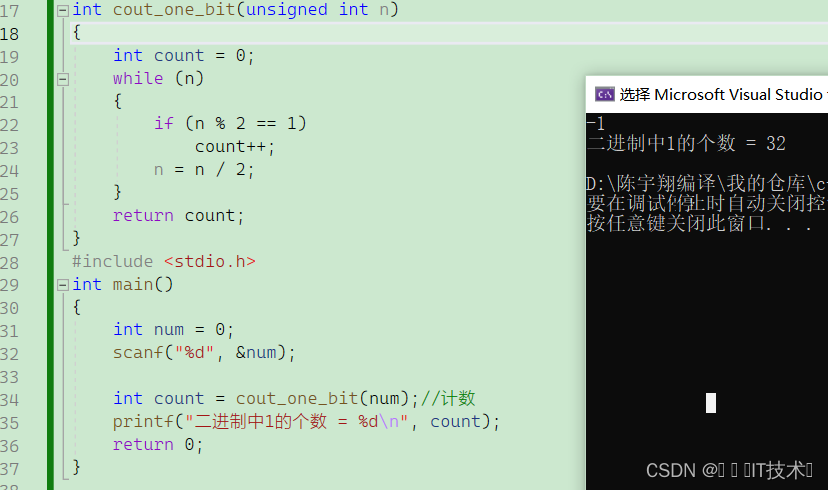The width and height of the screenshot is (828, 490).
Task: Click the 'return count;' line
Action: tap(178, 216)
